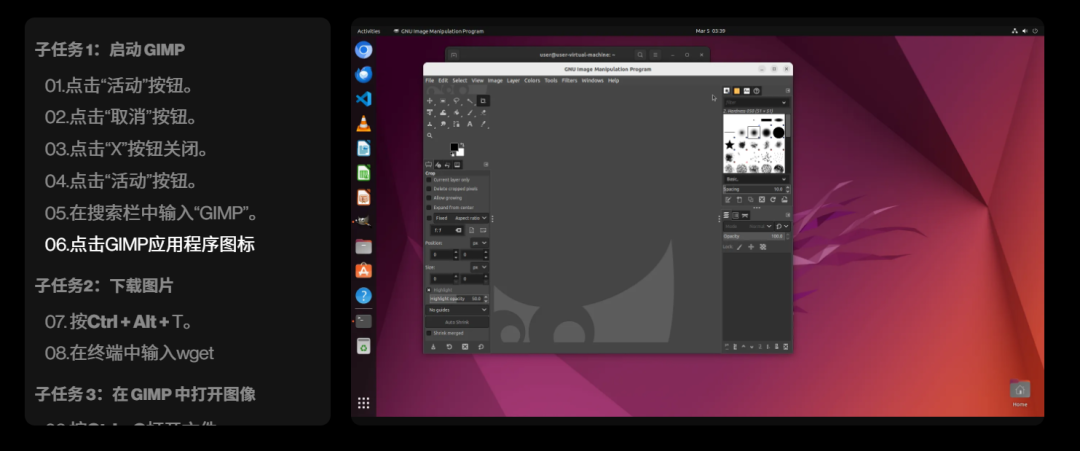Select the Paths tool

pos(457,124)
